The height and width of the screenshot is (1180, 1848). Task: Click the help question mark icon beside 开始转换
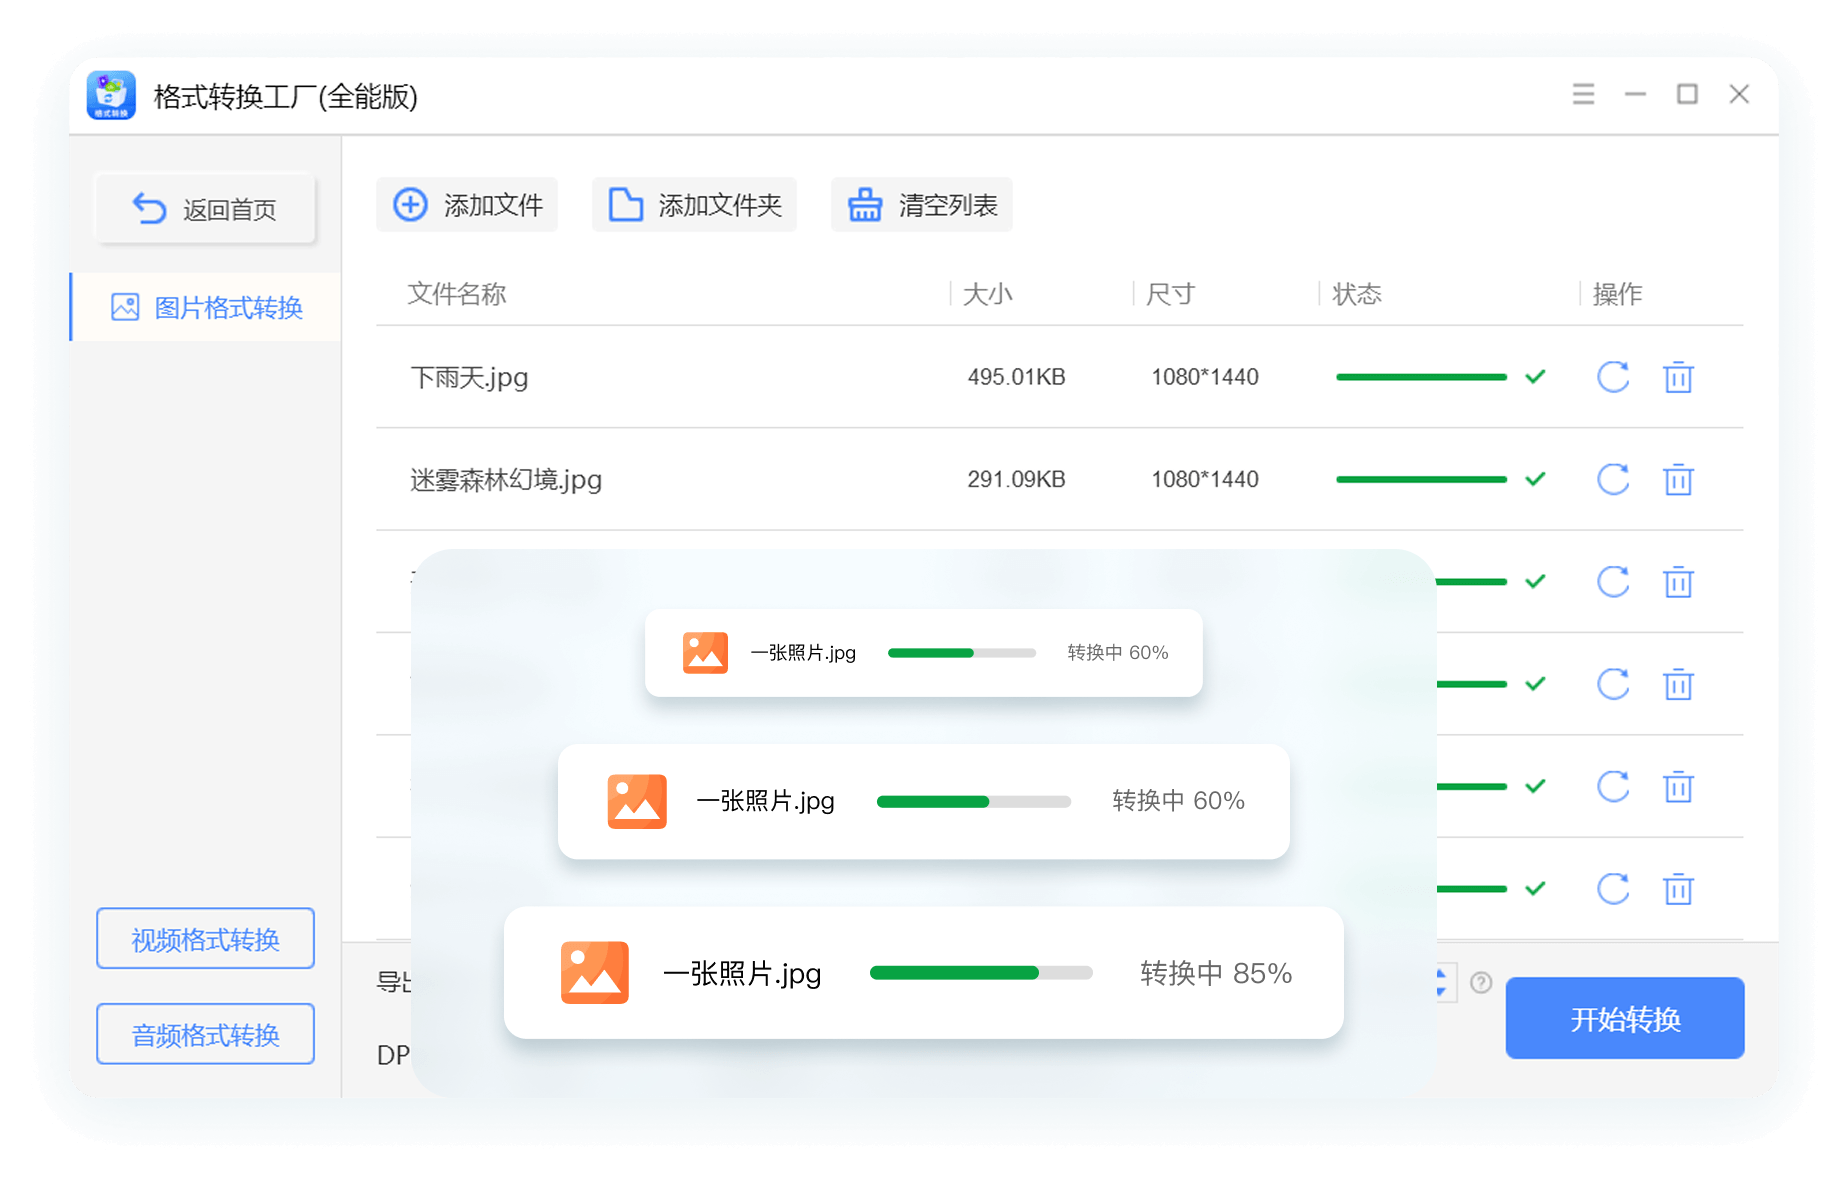[1481, 983]
